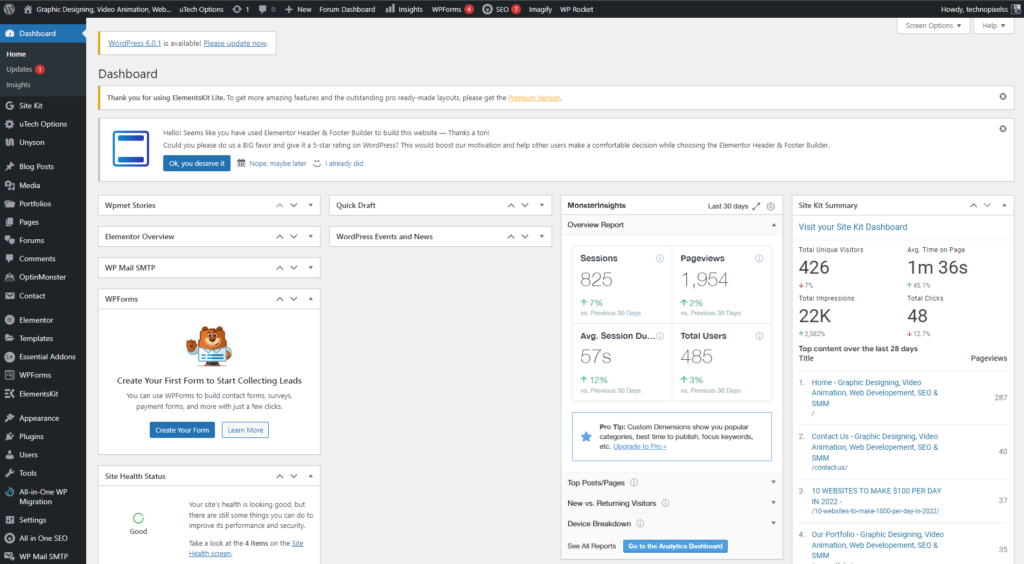The image size is (1024, 564).
Task: Click Create Your Form button
Action: pos(182,430)
